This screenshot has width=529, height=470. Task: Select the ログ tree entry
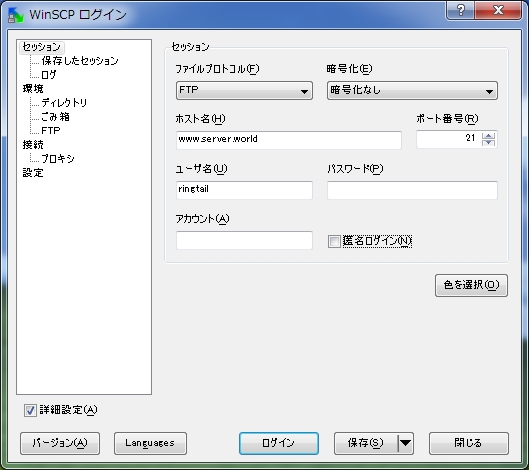(49, 75)
